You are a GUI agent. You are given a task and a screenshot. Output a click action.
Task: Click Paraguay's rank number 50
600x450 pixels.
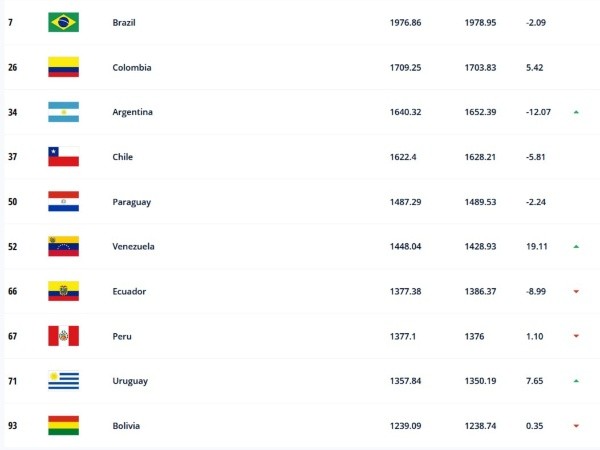(x=11, y=202)
